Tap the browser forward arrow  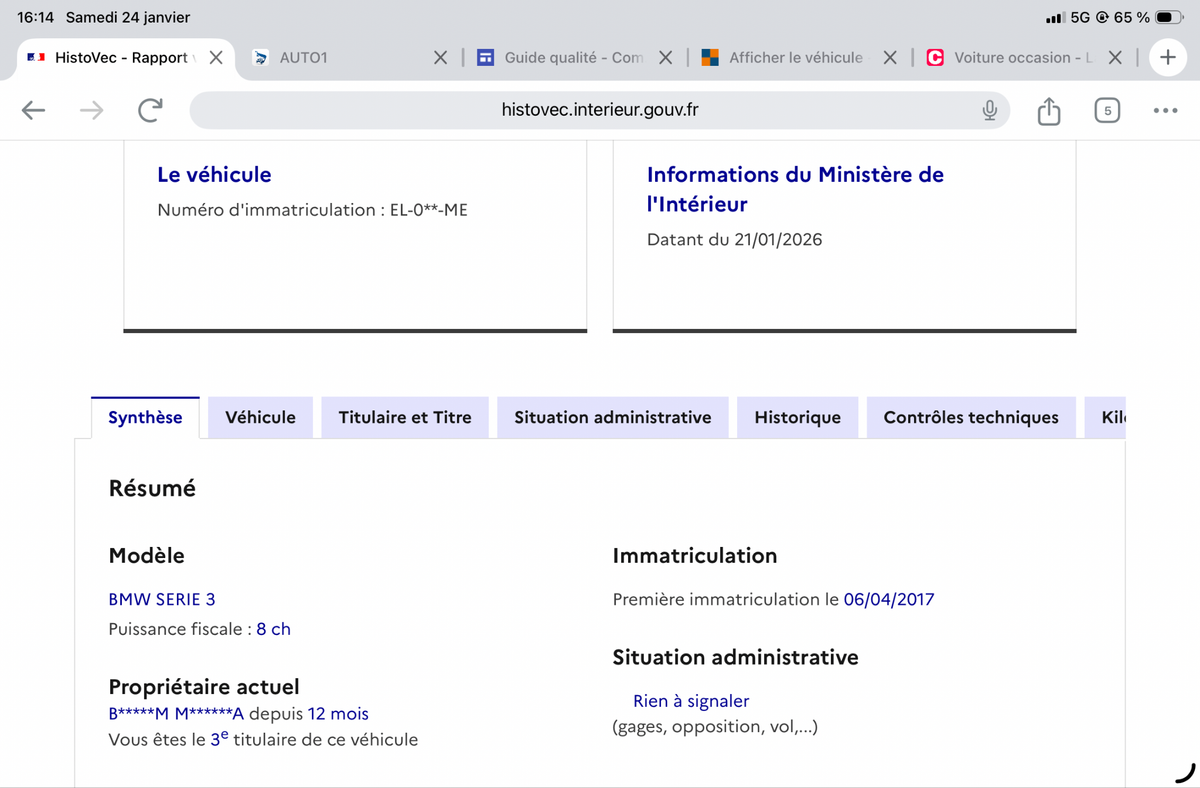click(91, 110)
